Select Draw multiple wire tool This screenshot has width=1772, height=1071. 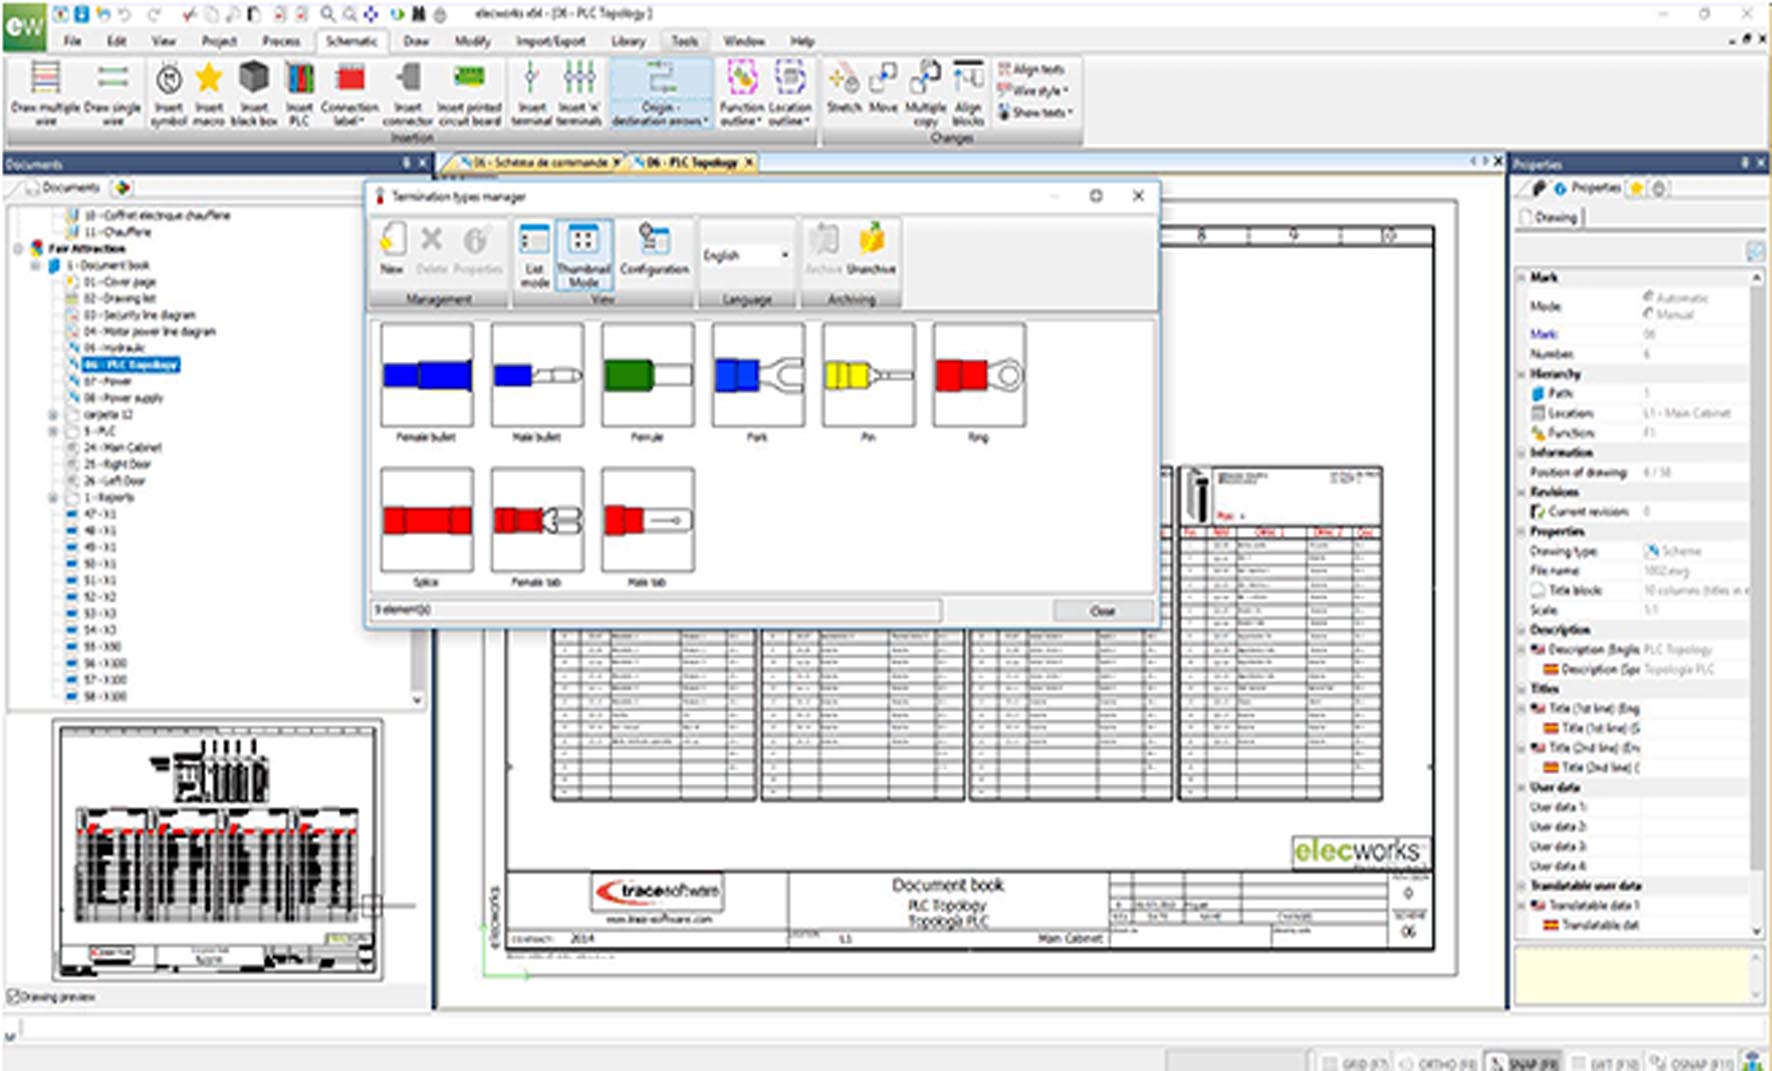pos(45,91)
